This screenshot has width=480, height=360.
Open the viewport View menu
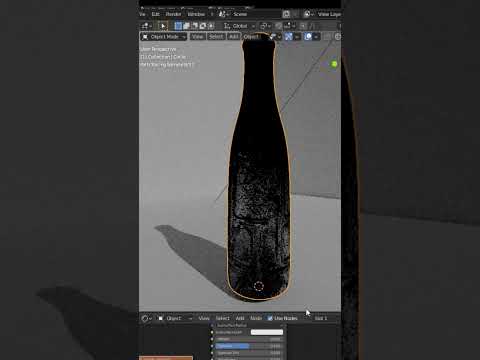coord(197,37)
